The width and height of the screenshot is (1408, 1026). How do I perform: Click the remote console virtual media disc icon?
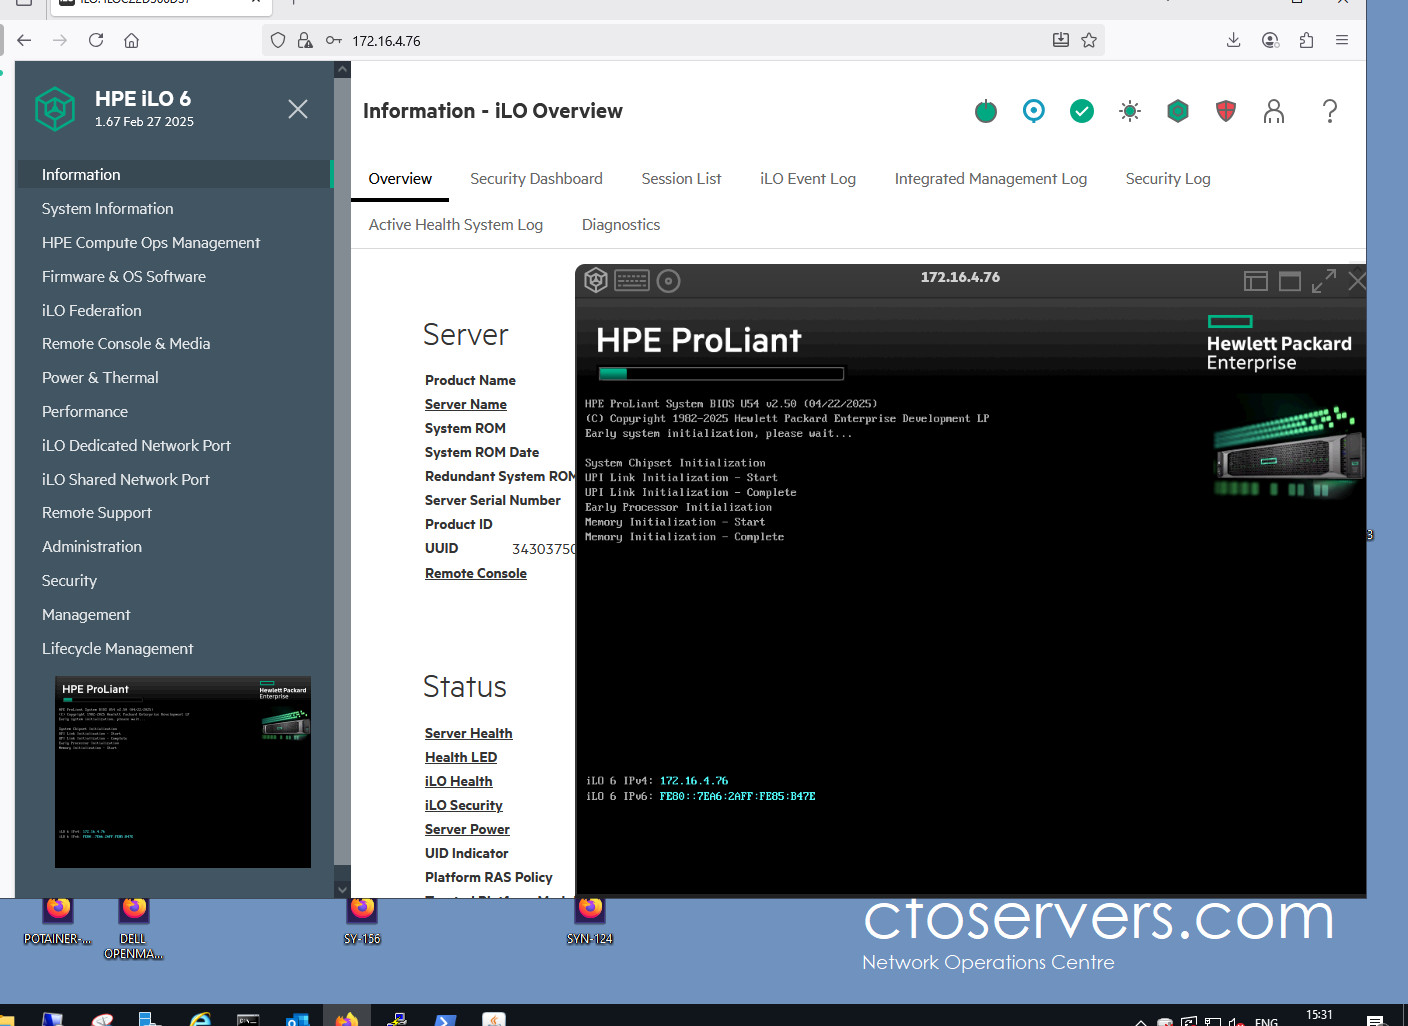pos(669,281)
